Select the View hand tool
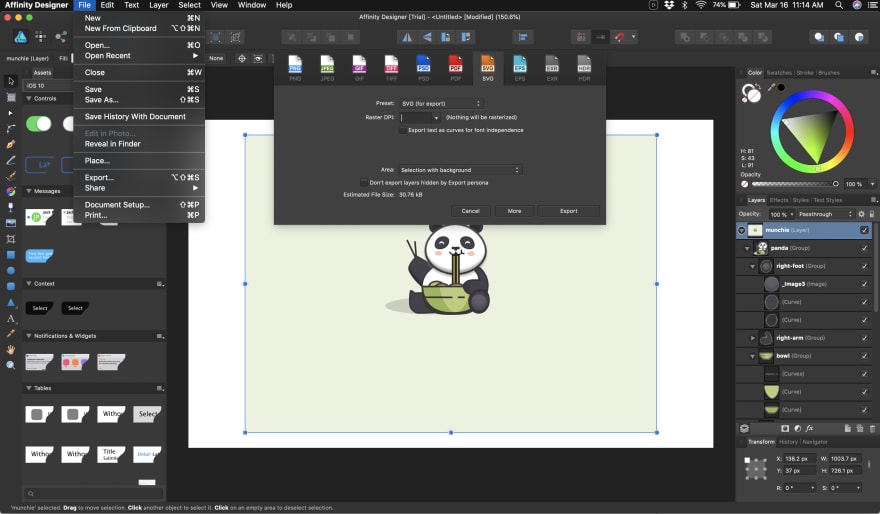This screenshot has height=514, width=880. (11, 349)
